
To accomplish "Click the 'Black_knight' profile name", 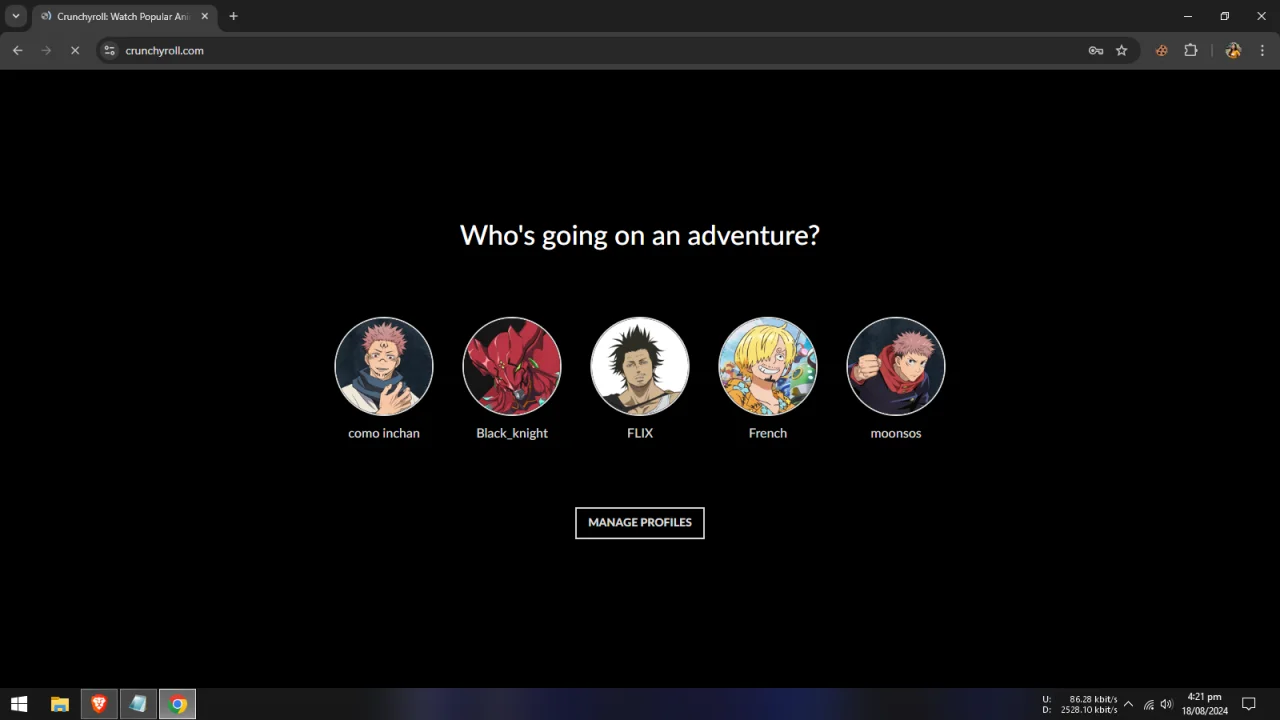I will (x=512, y=433).
